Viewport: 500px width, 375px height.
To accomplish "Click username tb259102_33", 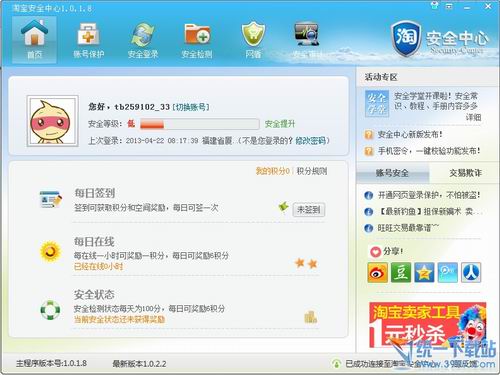I will [x=142, y=107].
